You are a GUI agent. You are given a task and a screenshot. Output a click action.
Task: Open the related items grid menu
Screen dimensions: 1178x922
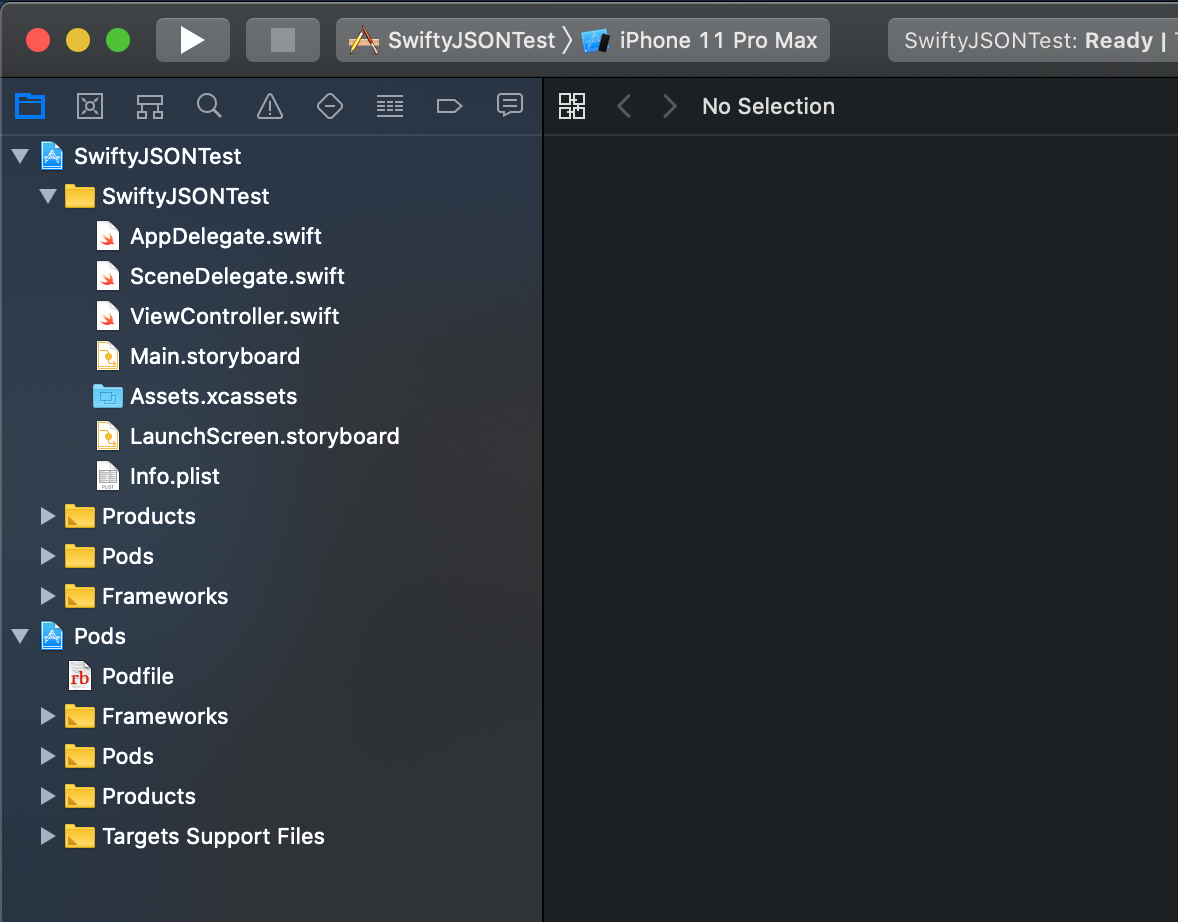[572, 106]
